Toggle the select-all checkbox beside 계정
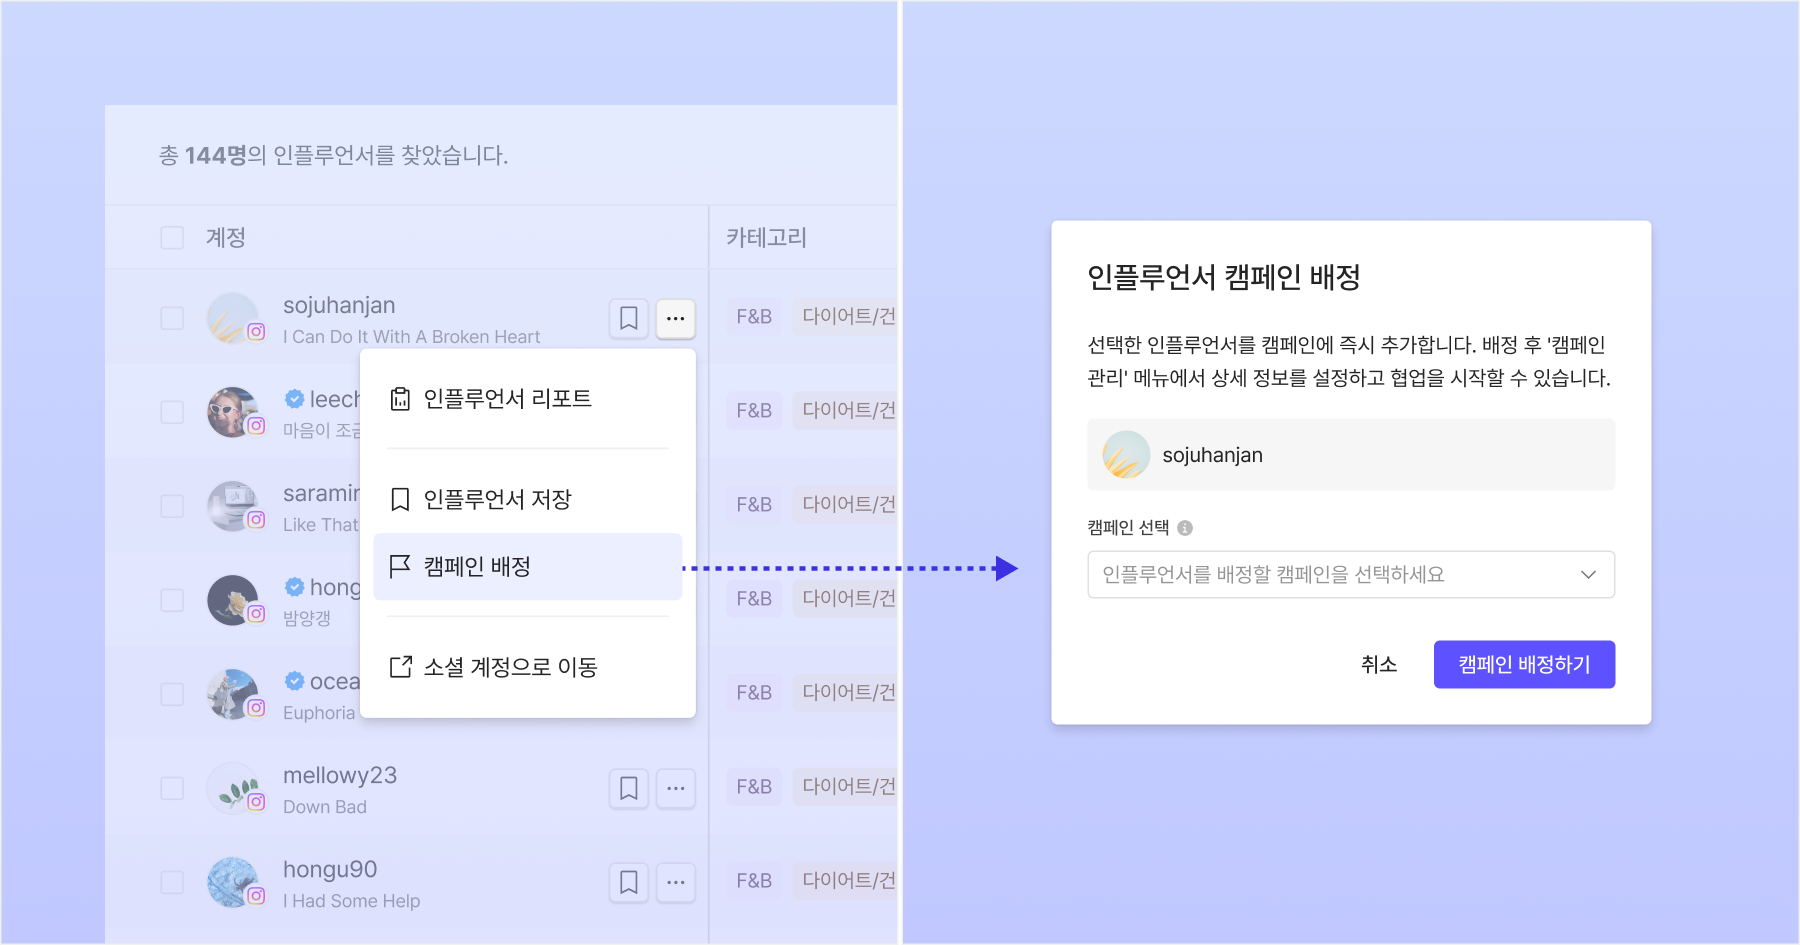The image size is (1800, 945). [172, 237]
